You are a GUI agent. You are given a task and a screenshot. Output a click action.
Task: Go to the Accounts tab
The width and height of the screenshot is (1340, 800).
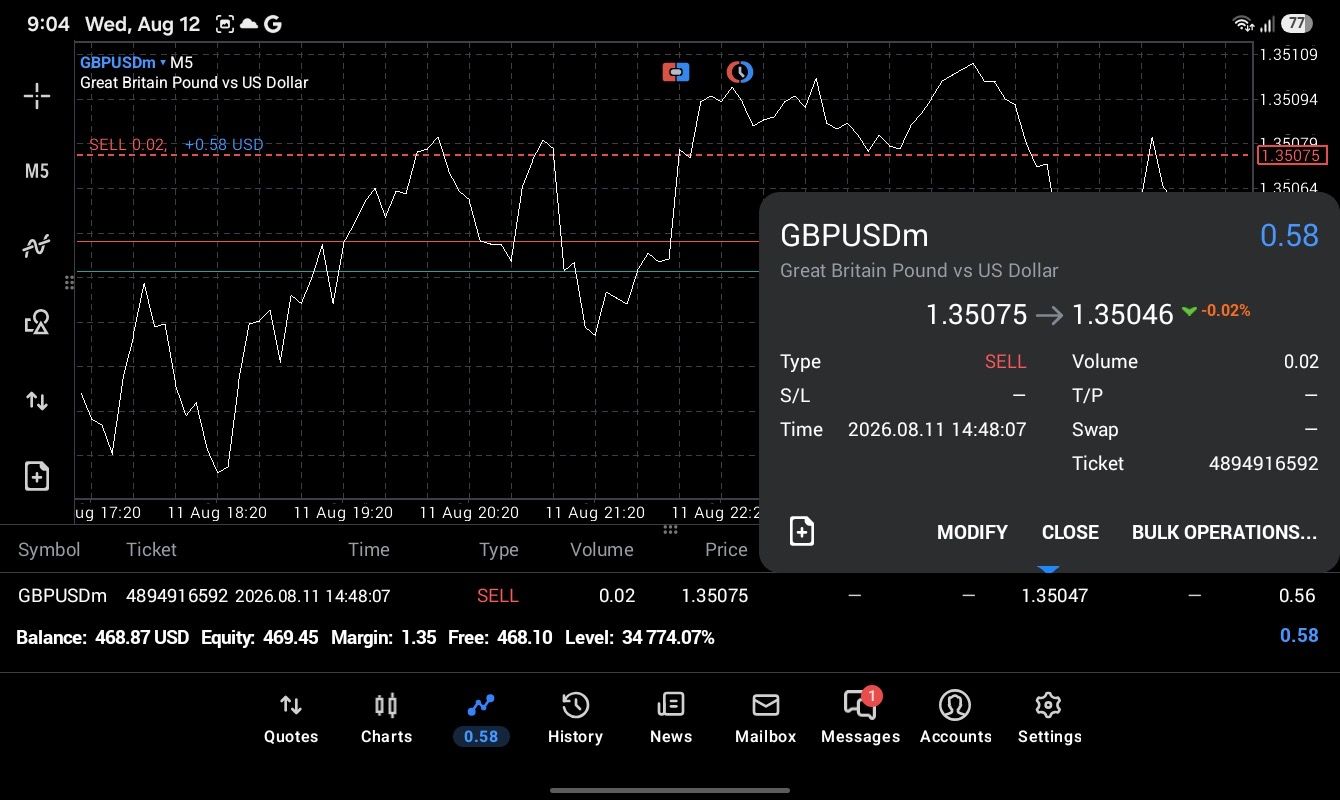[955, 719]
